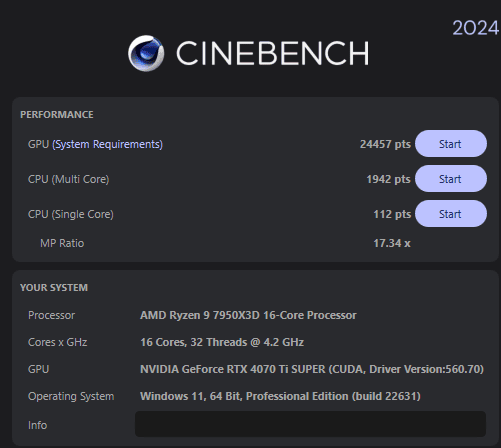Select the Windows 11 operating system text
This screenshot has height=448, width=501.
point(280,396)
